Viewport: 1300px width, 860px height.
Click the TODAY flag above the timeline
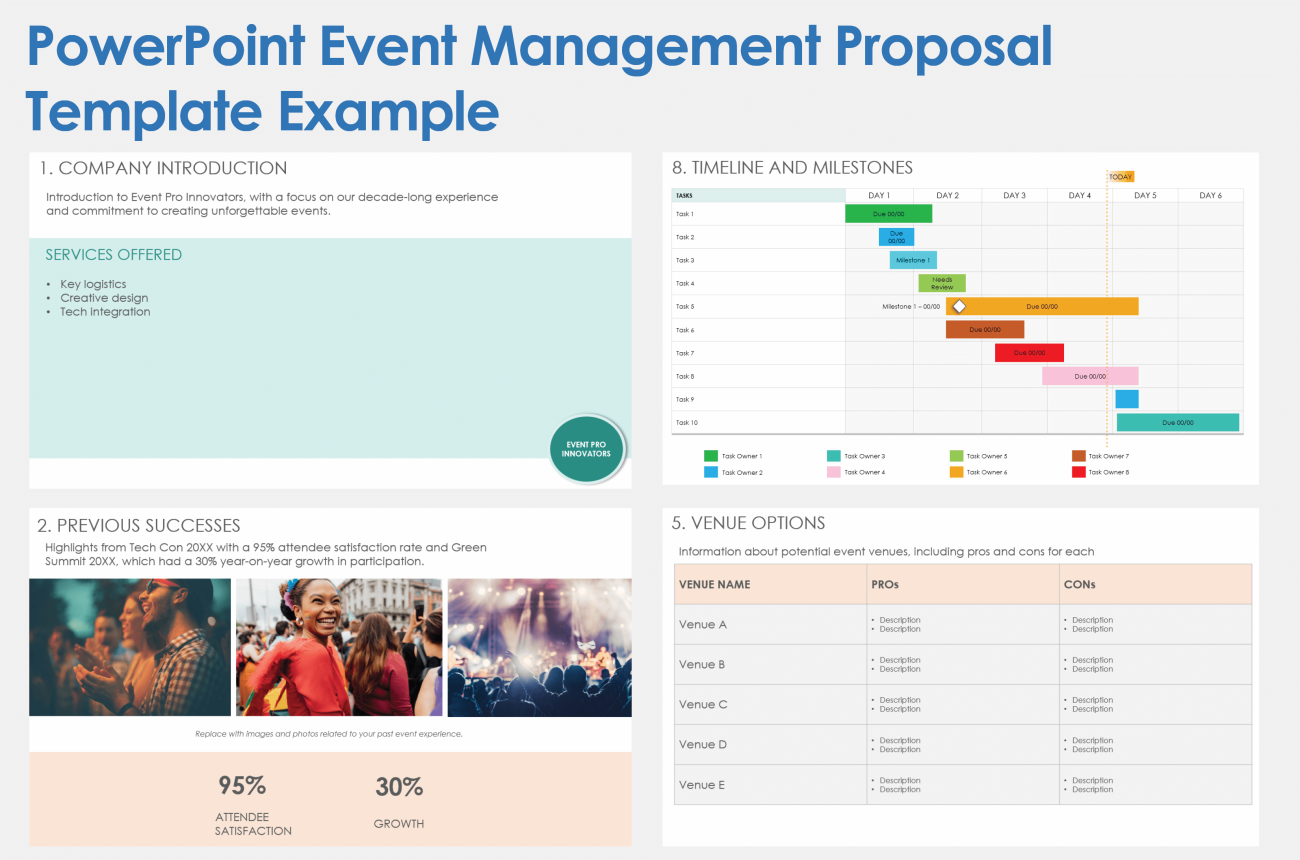pyautogui.click(x=1122, y=175)
